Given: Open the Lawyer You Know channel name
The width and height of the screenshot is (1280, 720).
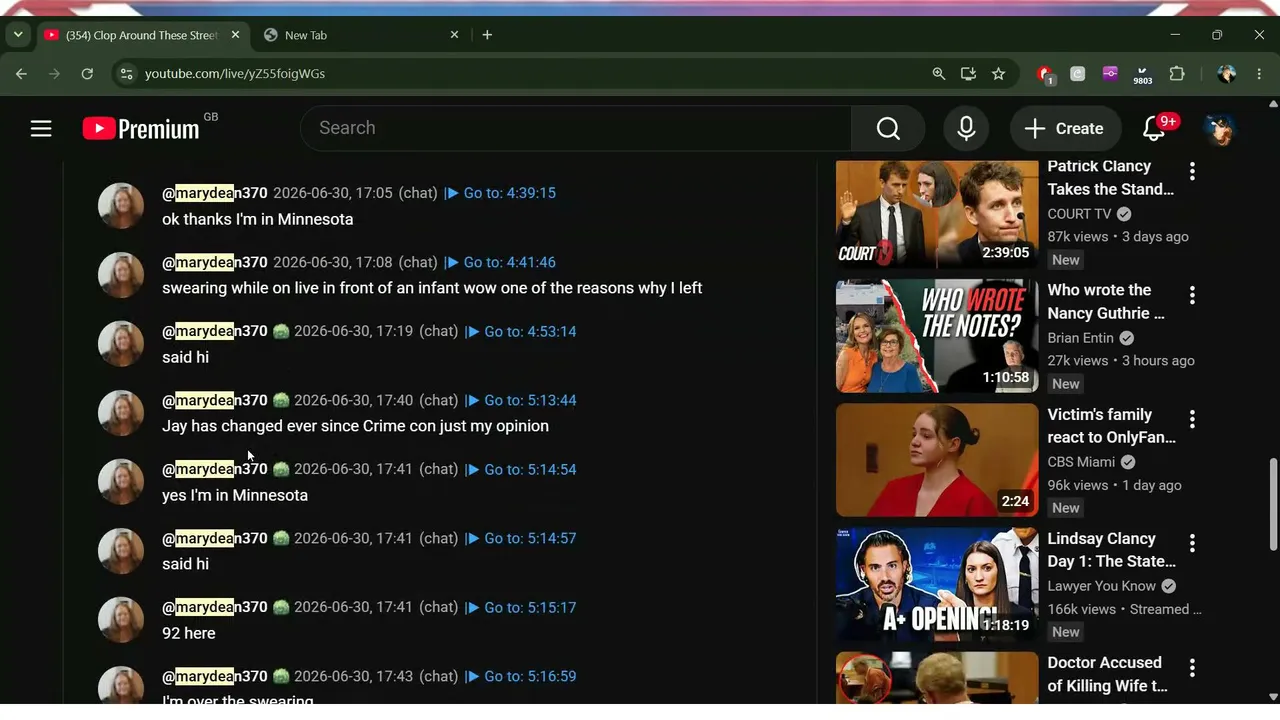Looking at the screenshot, I should (1101, 586).
